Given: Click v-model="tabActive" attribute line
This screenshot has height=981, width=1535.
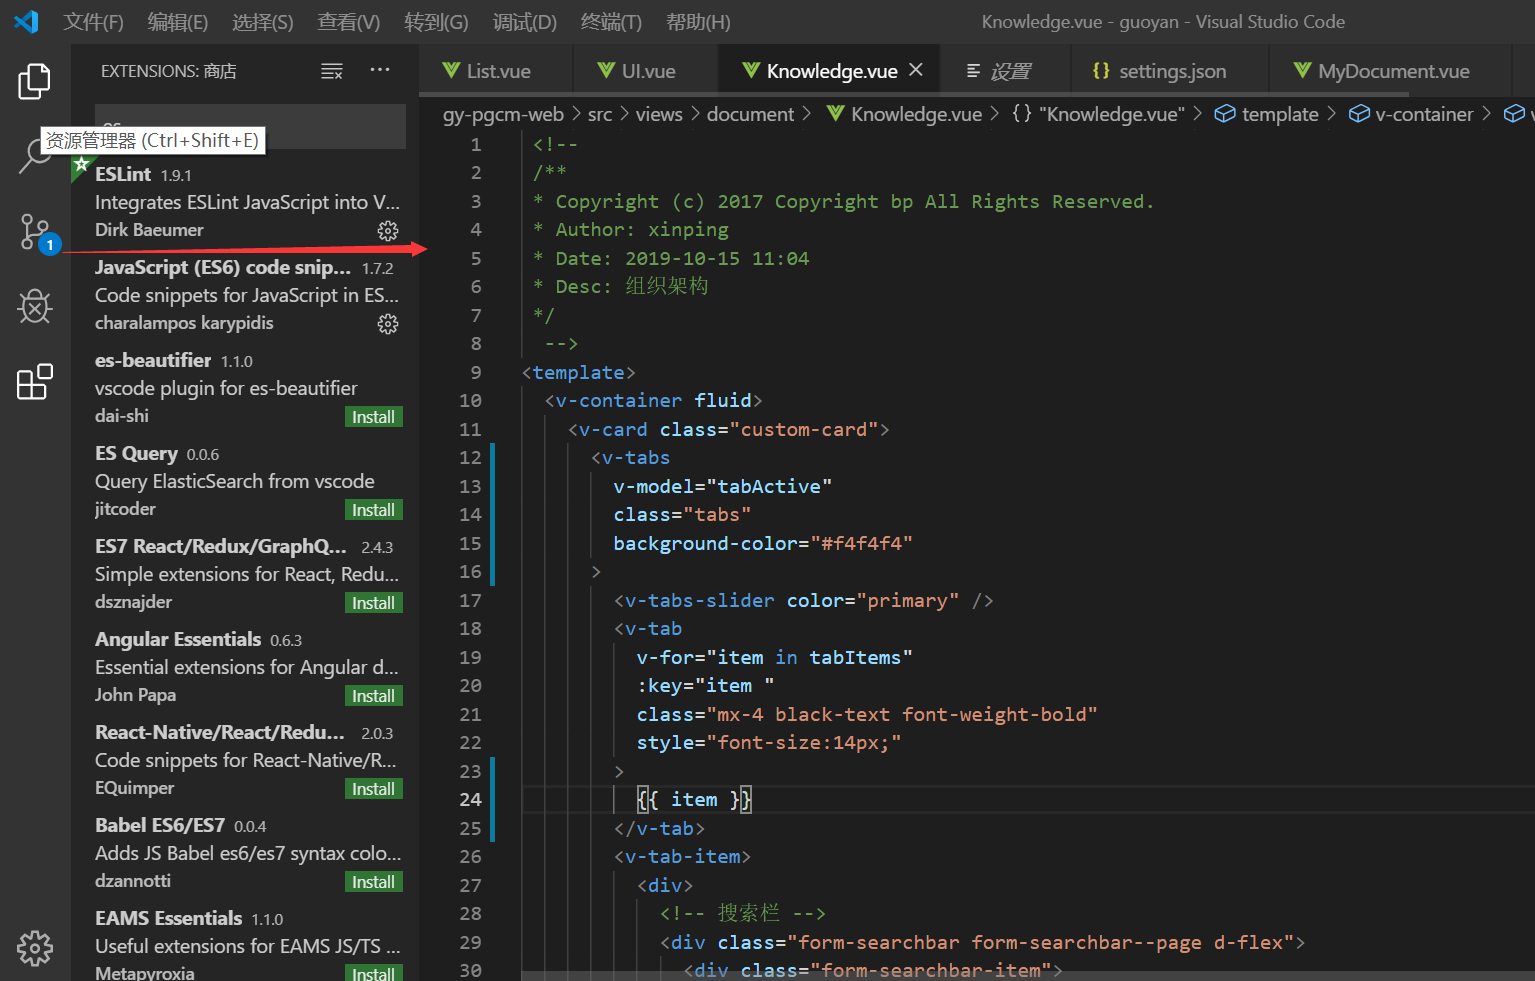Looking at the screenshot, I should click(x=722, y=486).
